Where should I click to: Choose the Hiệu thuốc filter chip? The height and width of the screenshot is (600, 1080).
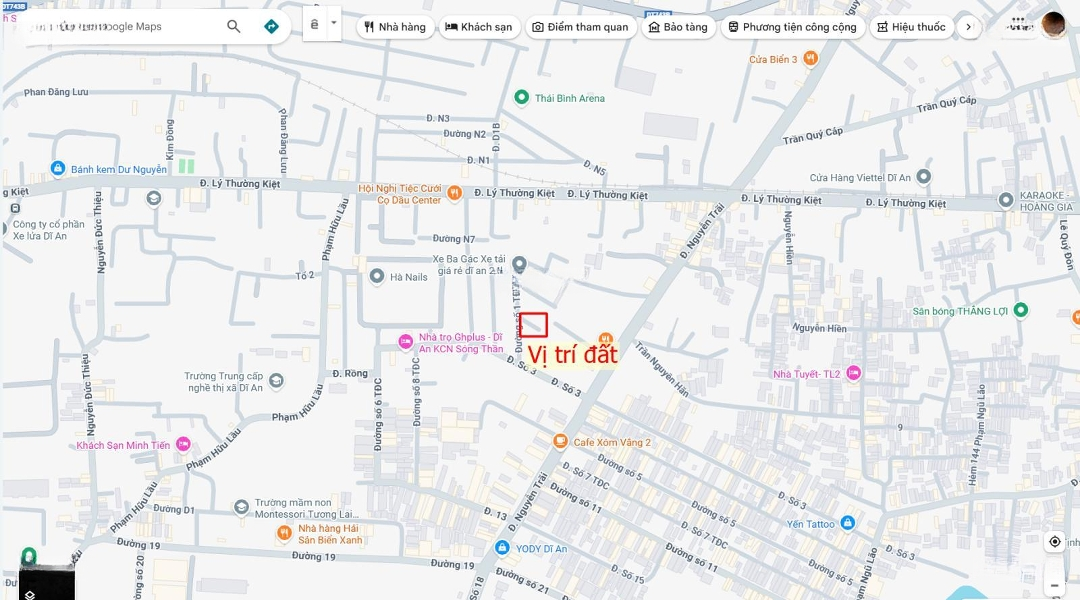(x=912, y=27)
